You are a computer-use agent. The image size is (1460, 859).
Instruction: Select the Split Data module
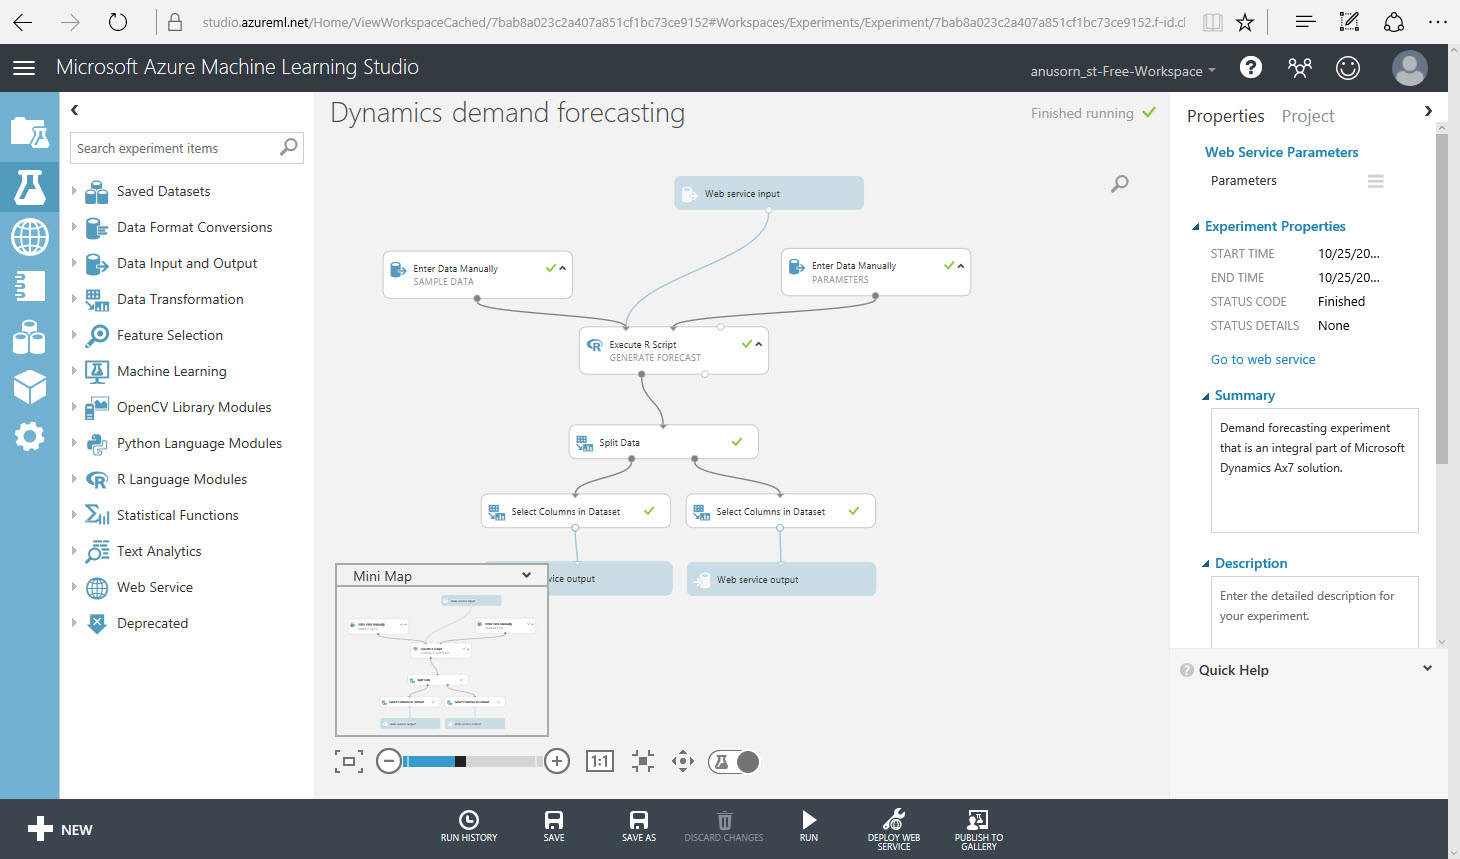[x=663, y=442]
